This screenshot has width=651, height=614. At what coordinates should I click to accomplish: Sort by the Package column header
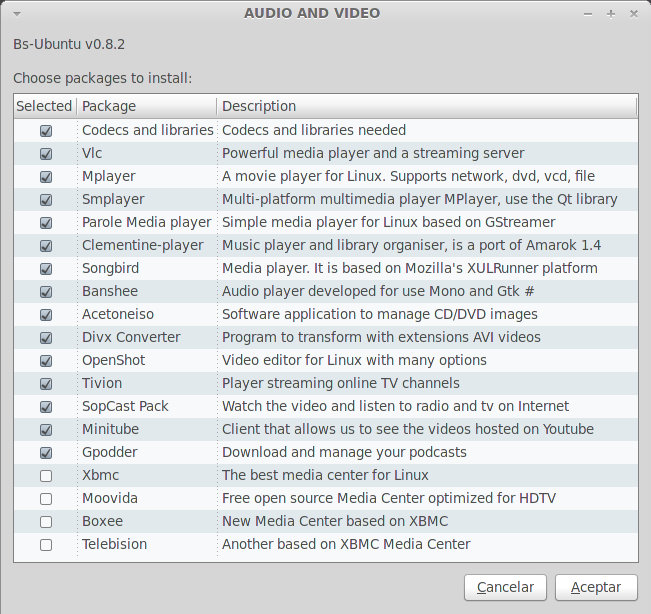point(147,106)
